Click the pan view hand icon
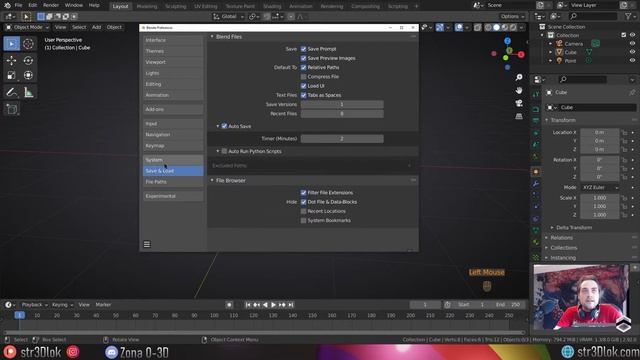Viewport: 640px width, 360px height. 519,90
